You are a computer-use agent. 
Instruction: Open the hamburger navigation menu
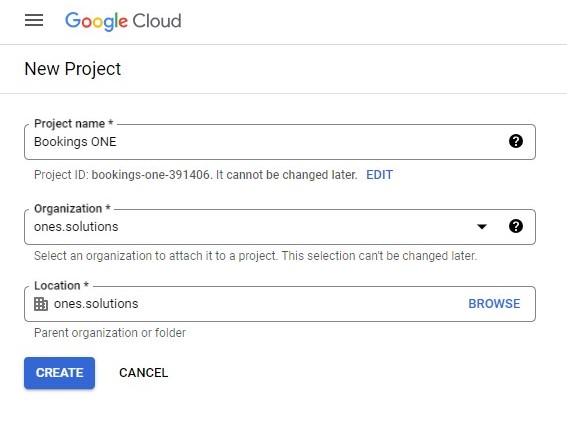[34, 20]
